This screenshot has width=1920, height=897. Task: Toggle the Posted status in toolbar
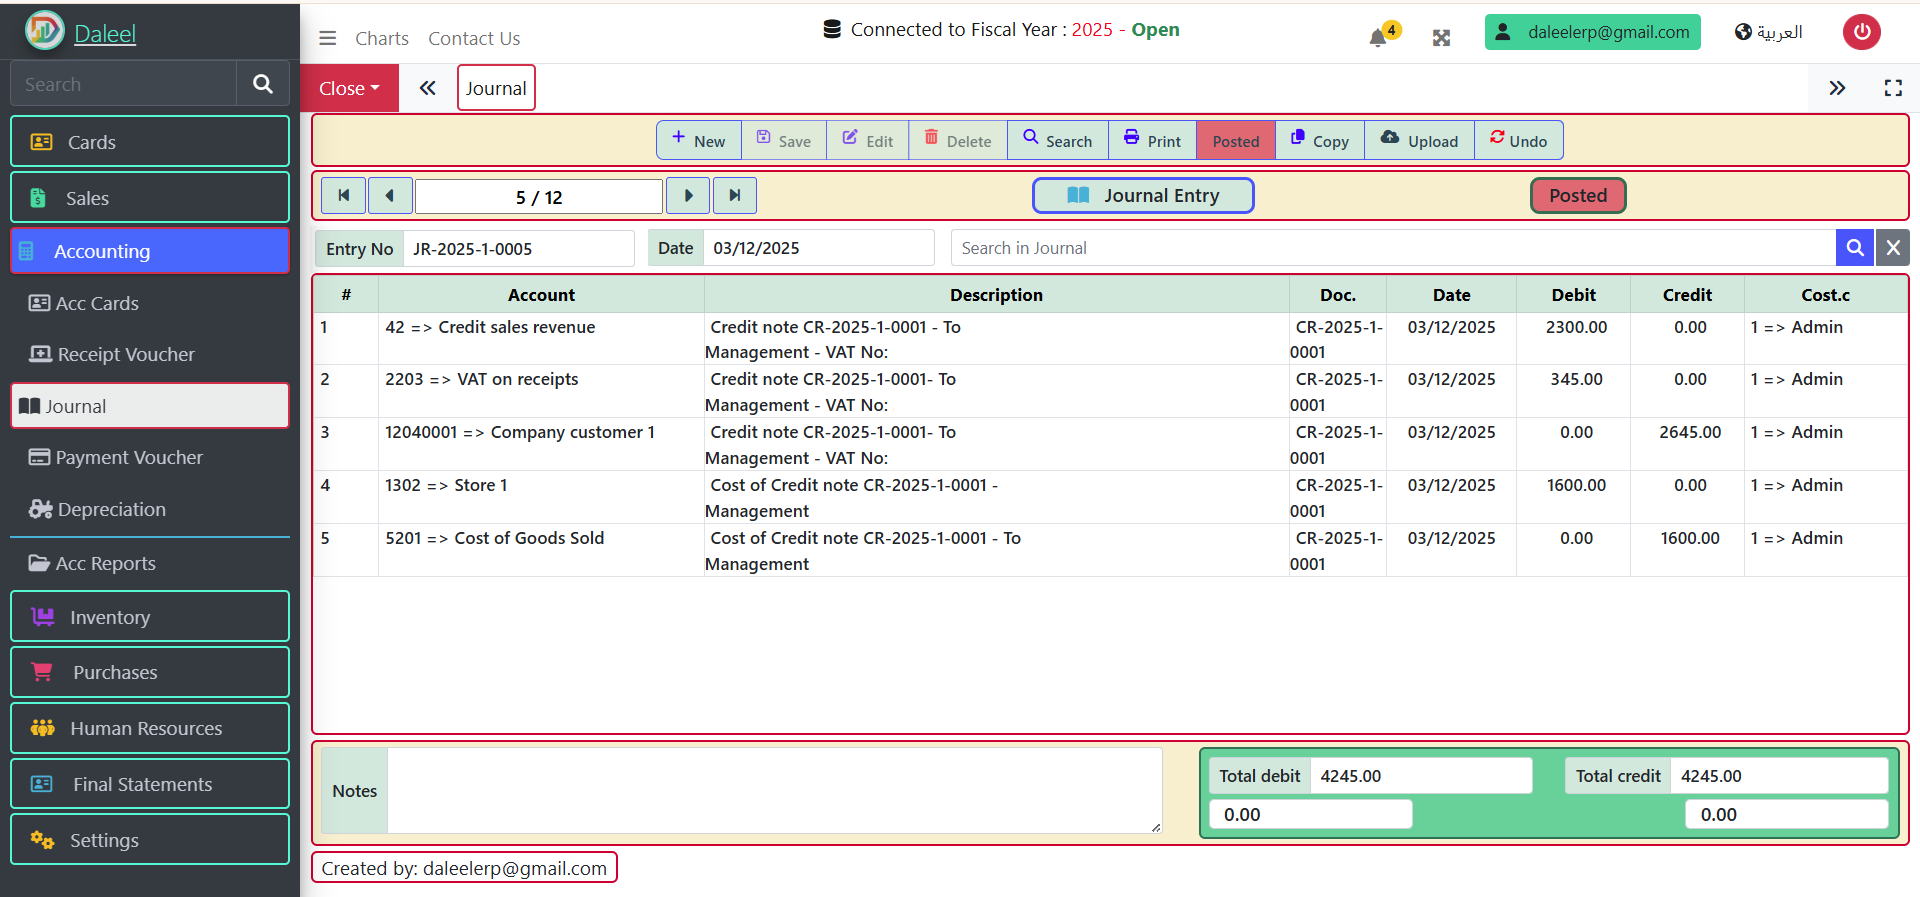[1235, 141]
